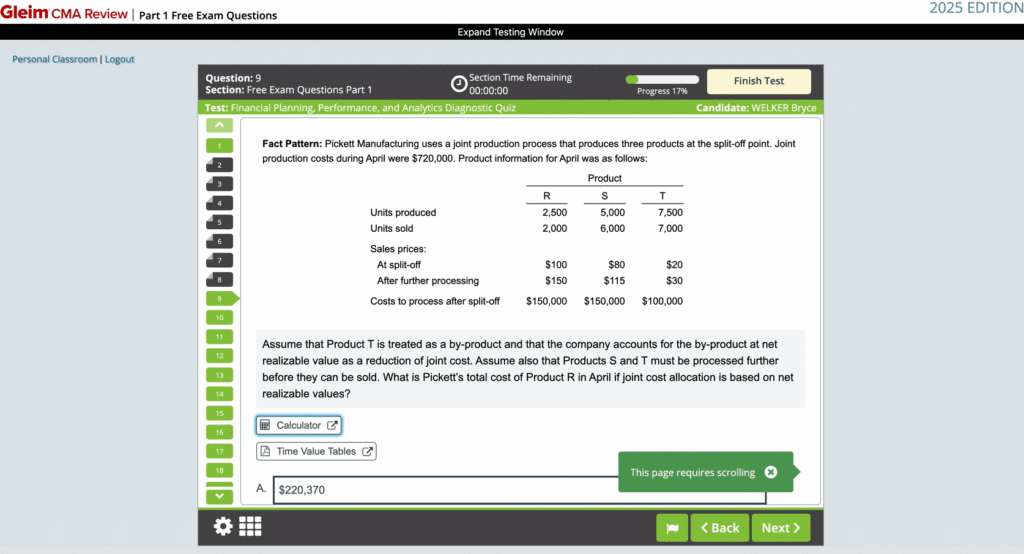This screenshot has height=554, width=1024.
Task: Flag this question for review
Action: tap(672, 528)
